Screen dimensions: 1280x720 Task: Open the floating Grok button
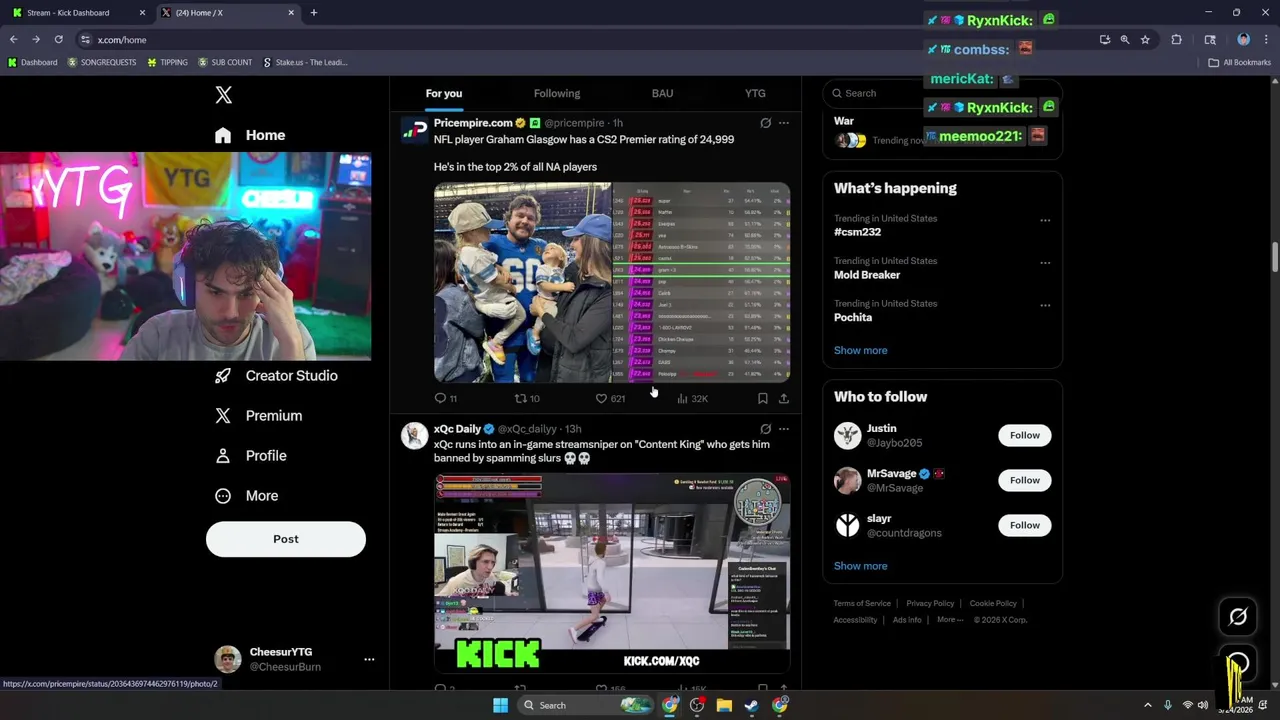pos(1238,617)
